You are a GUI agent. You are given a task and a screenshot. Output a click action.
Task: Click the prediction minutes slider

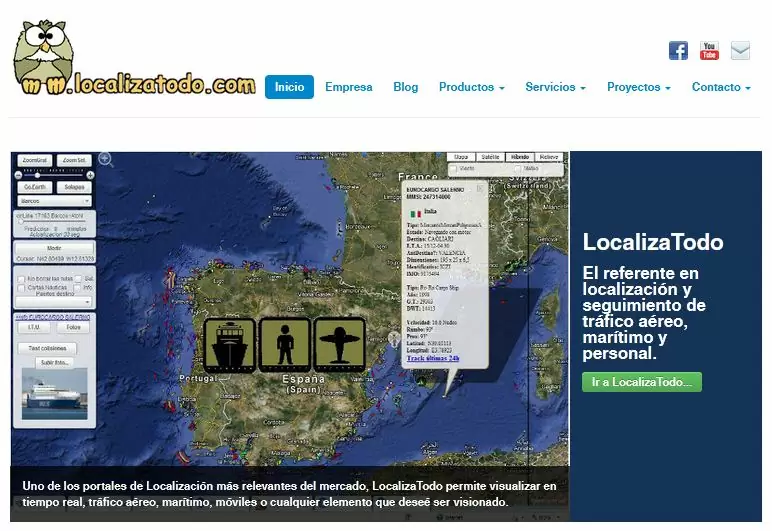52,222
